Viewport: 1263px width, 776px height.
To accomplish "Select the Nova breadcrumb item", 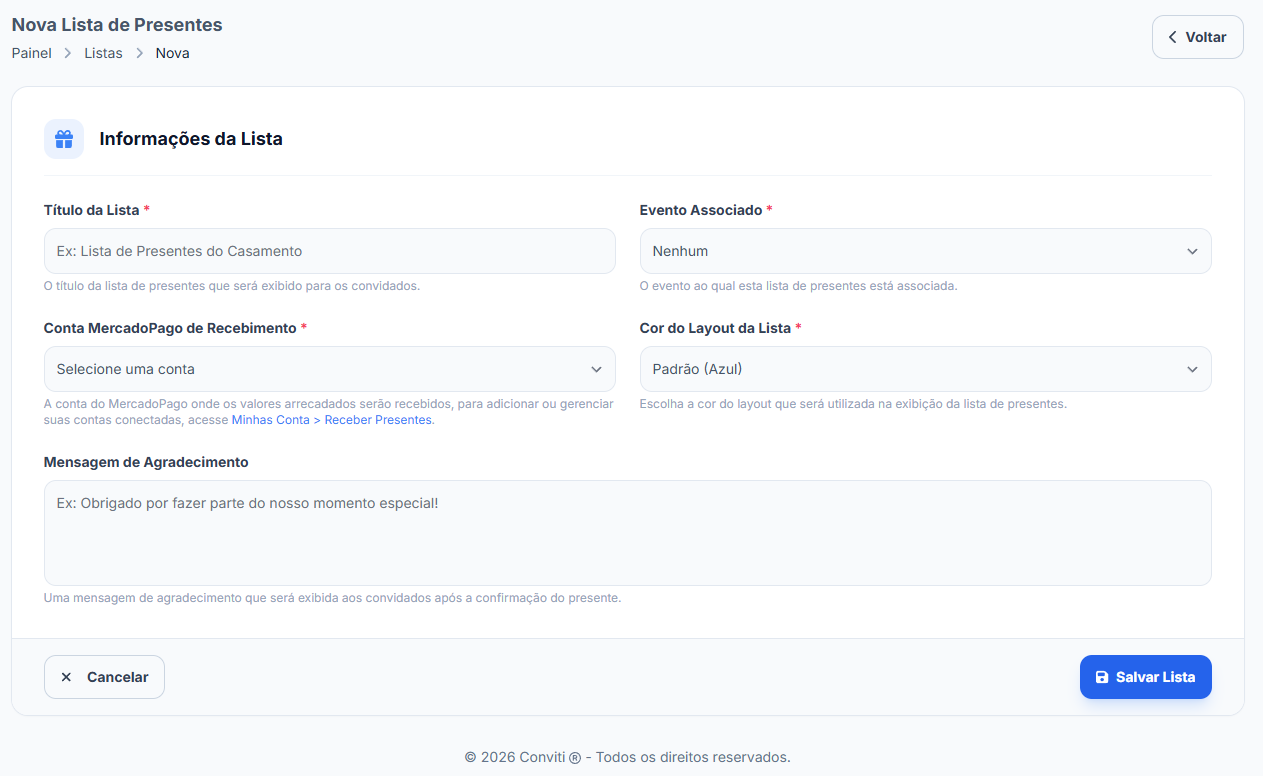I will coord(172,53).
